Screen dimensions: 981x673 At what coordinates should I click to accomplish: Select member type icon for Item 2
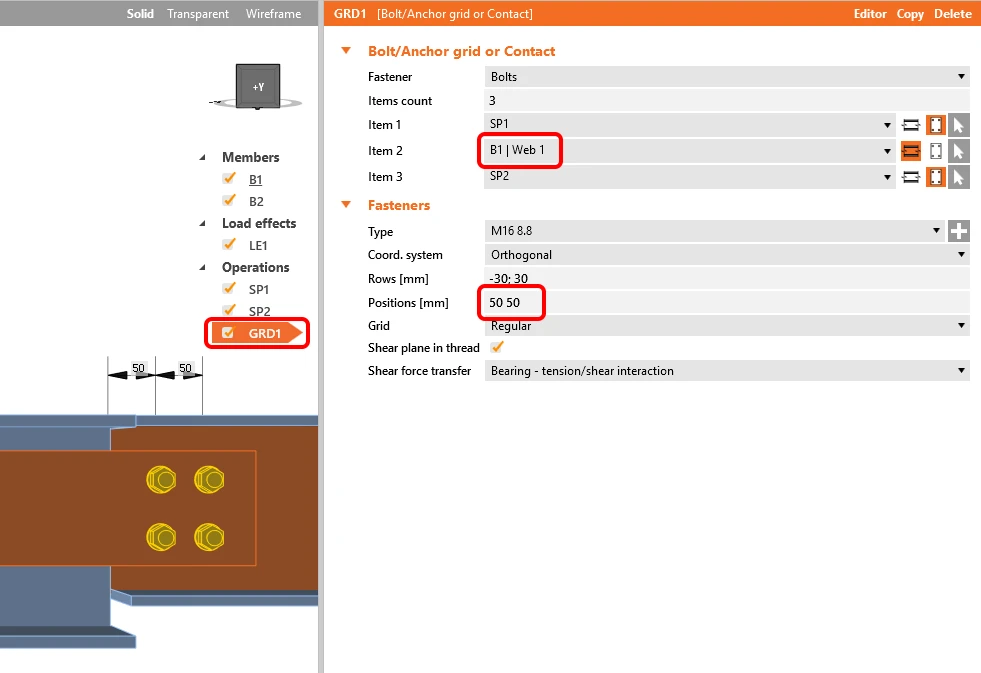click(911, 151)
